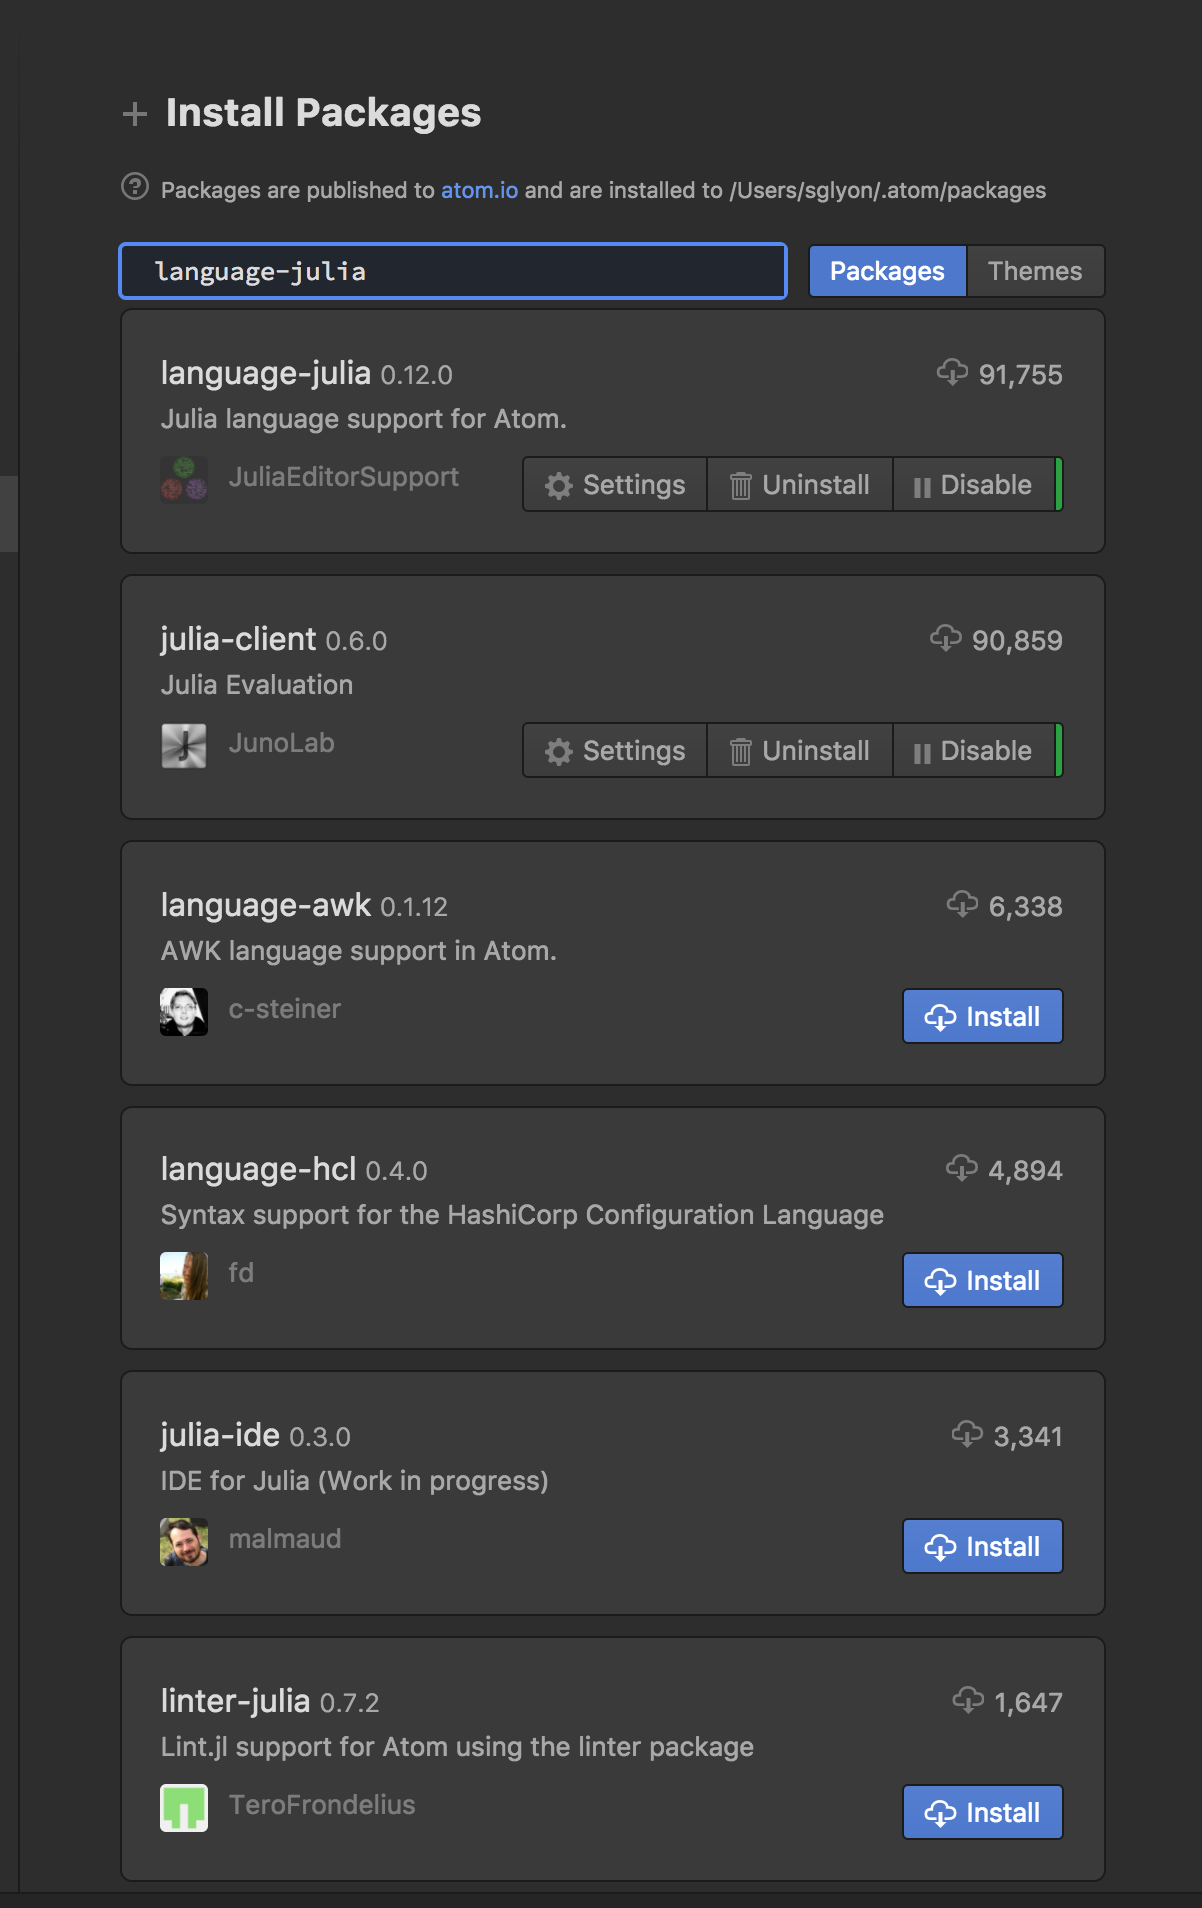Click the trash icon on julia-client's Uninstall button
The width and height of the screenshot is (1202, 1908).
pyautogui.click(x=741, y=750)
